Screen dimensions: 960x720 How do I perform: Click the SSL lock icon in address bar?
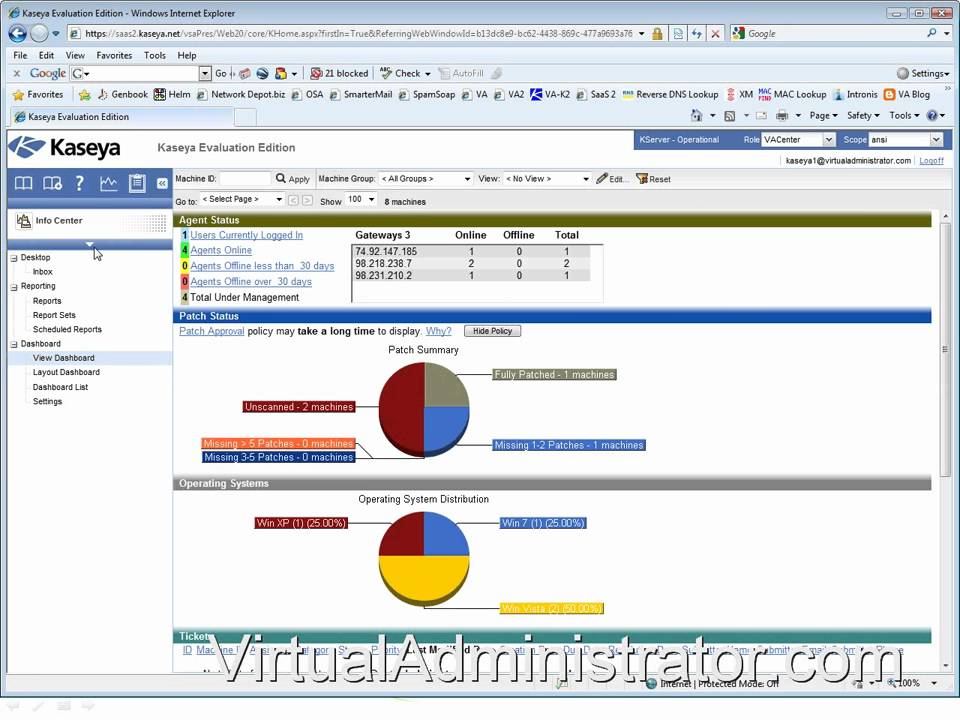pos(658,34)
